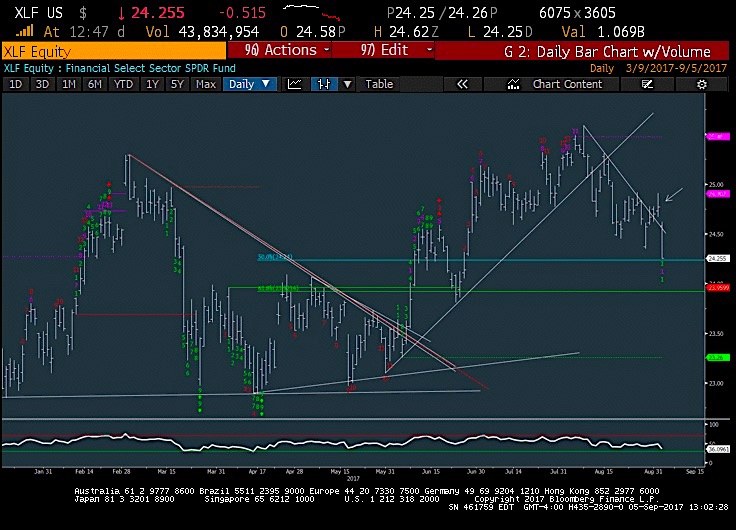Click the date range 3/9/2017-9/5/2017
Viewport: 736px width, 530px height.
tap(676, 68)
